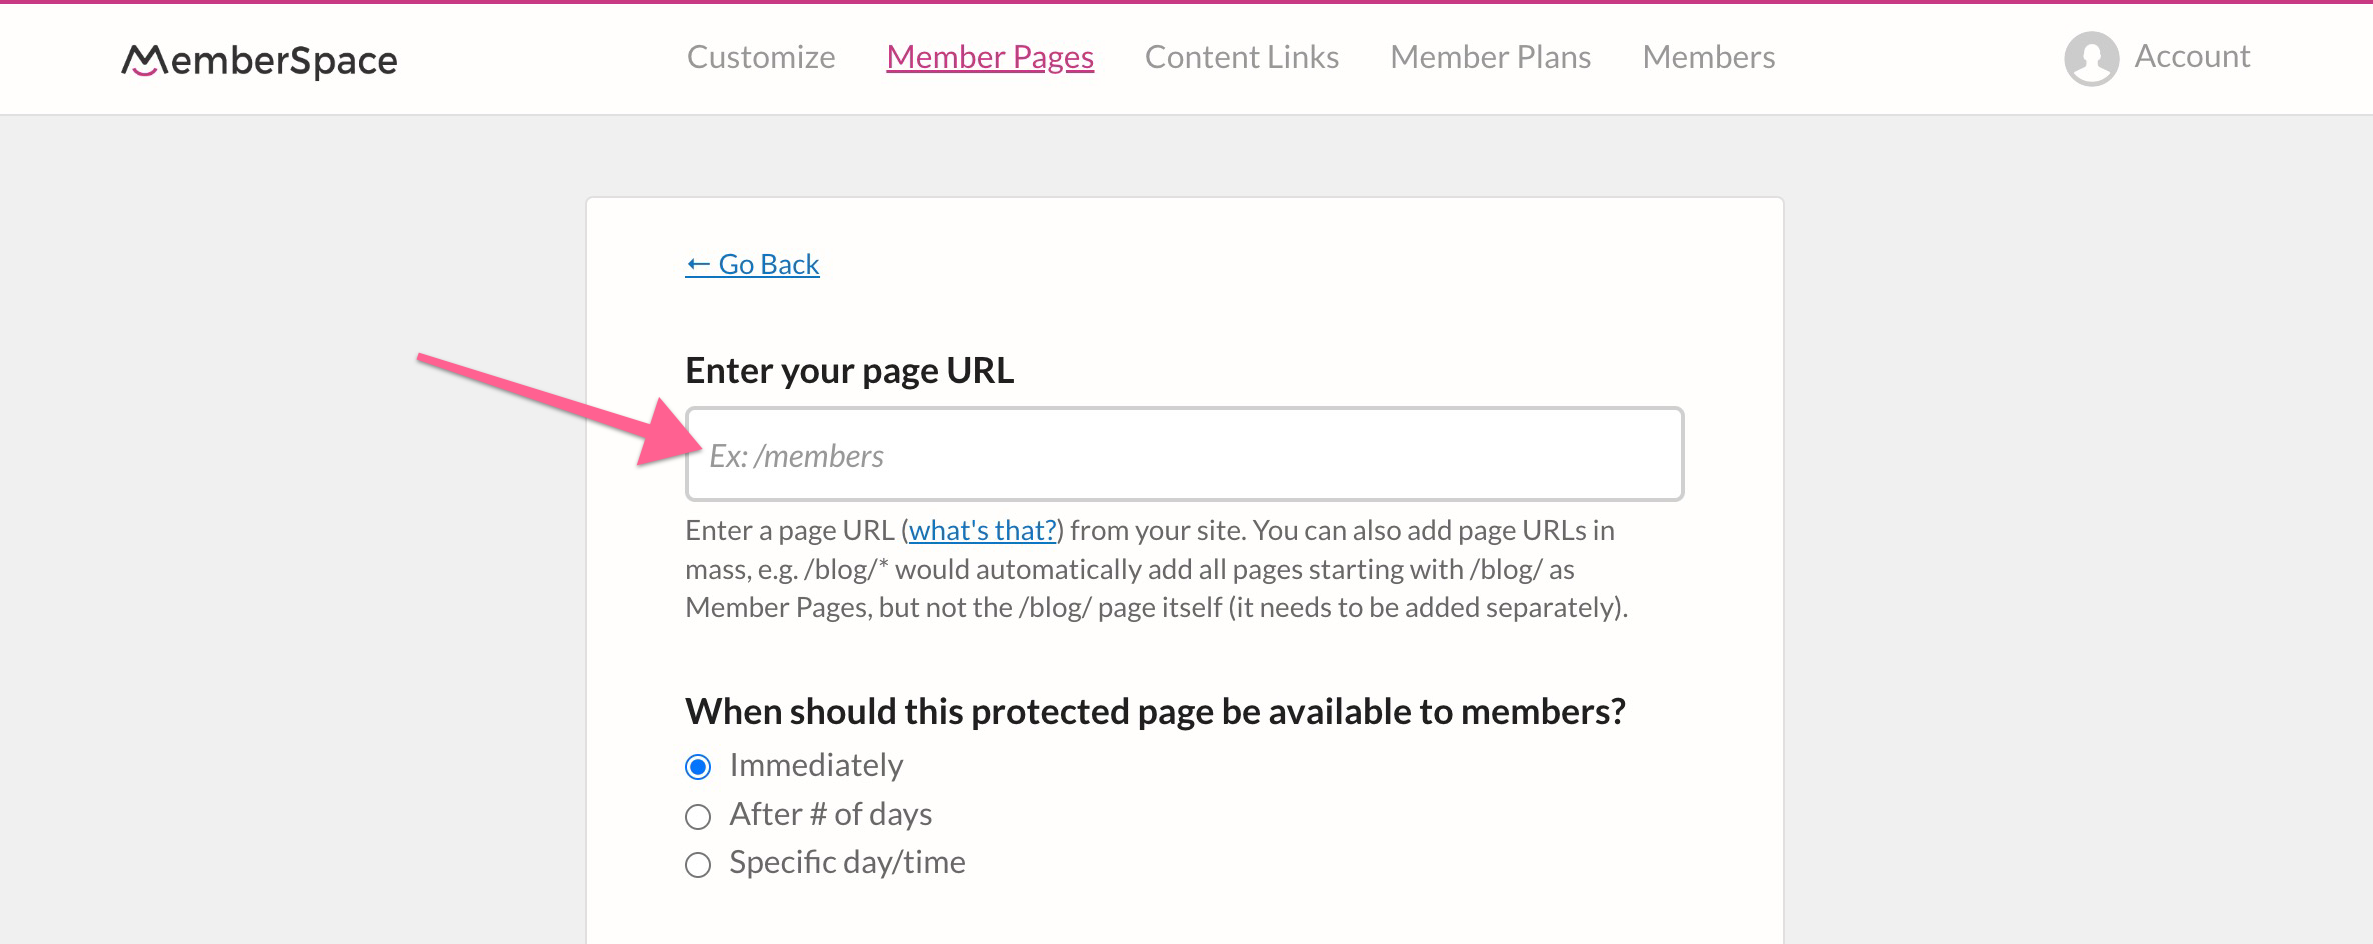Click the MemberSpace logo

259,60
